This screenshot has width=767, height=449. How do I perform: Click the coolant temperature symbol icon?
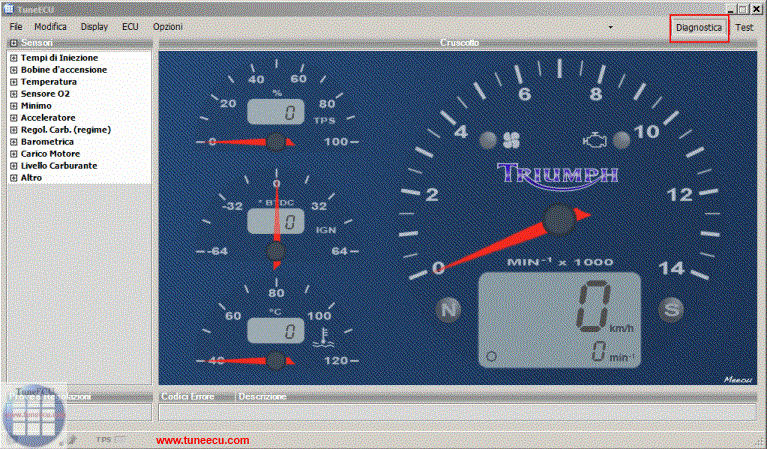[323, 337]
